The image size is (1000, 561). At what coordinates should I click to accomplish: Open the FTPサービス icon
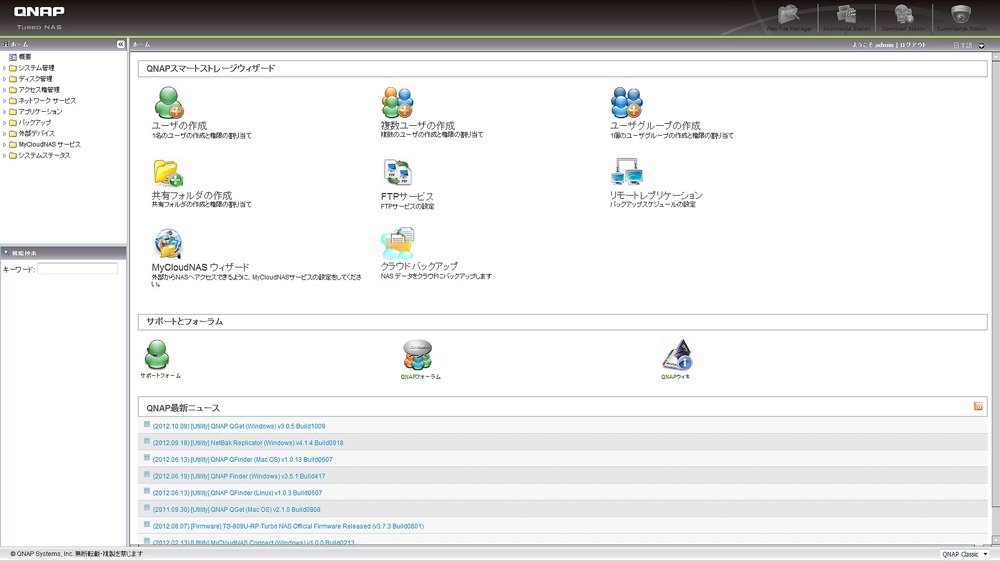[x=397, y=173]
